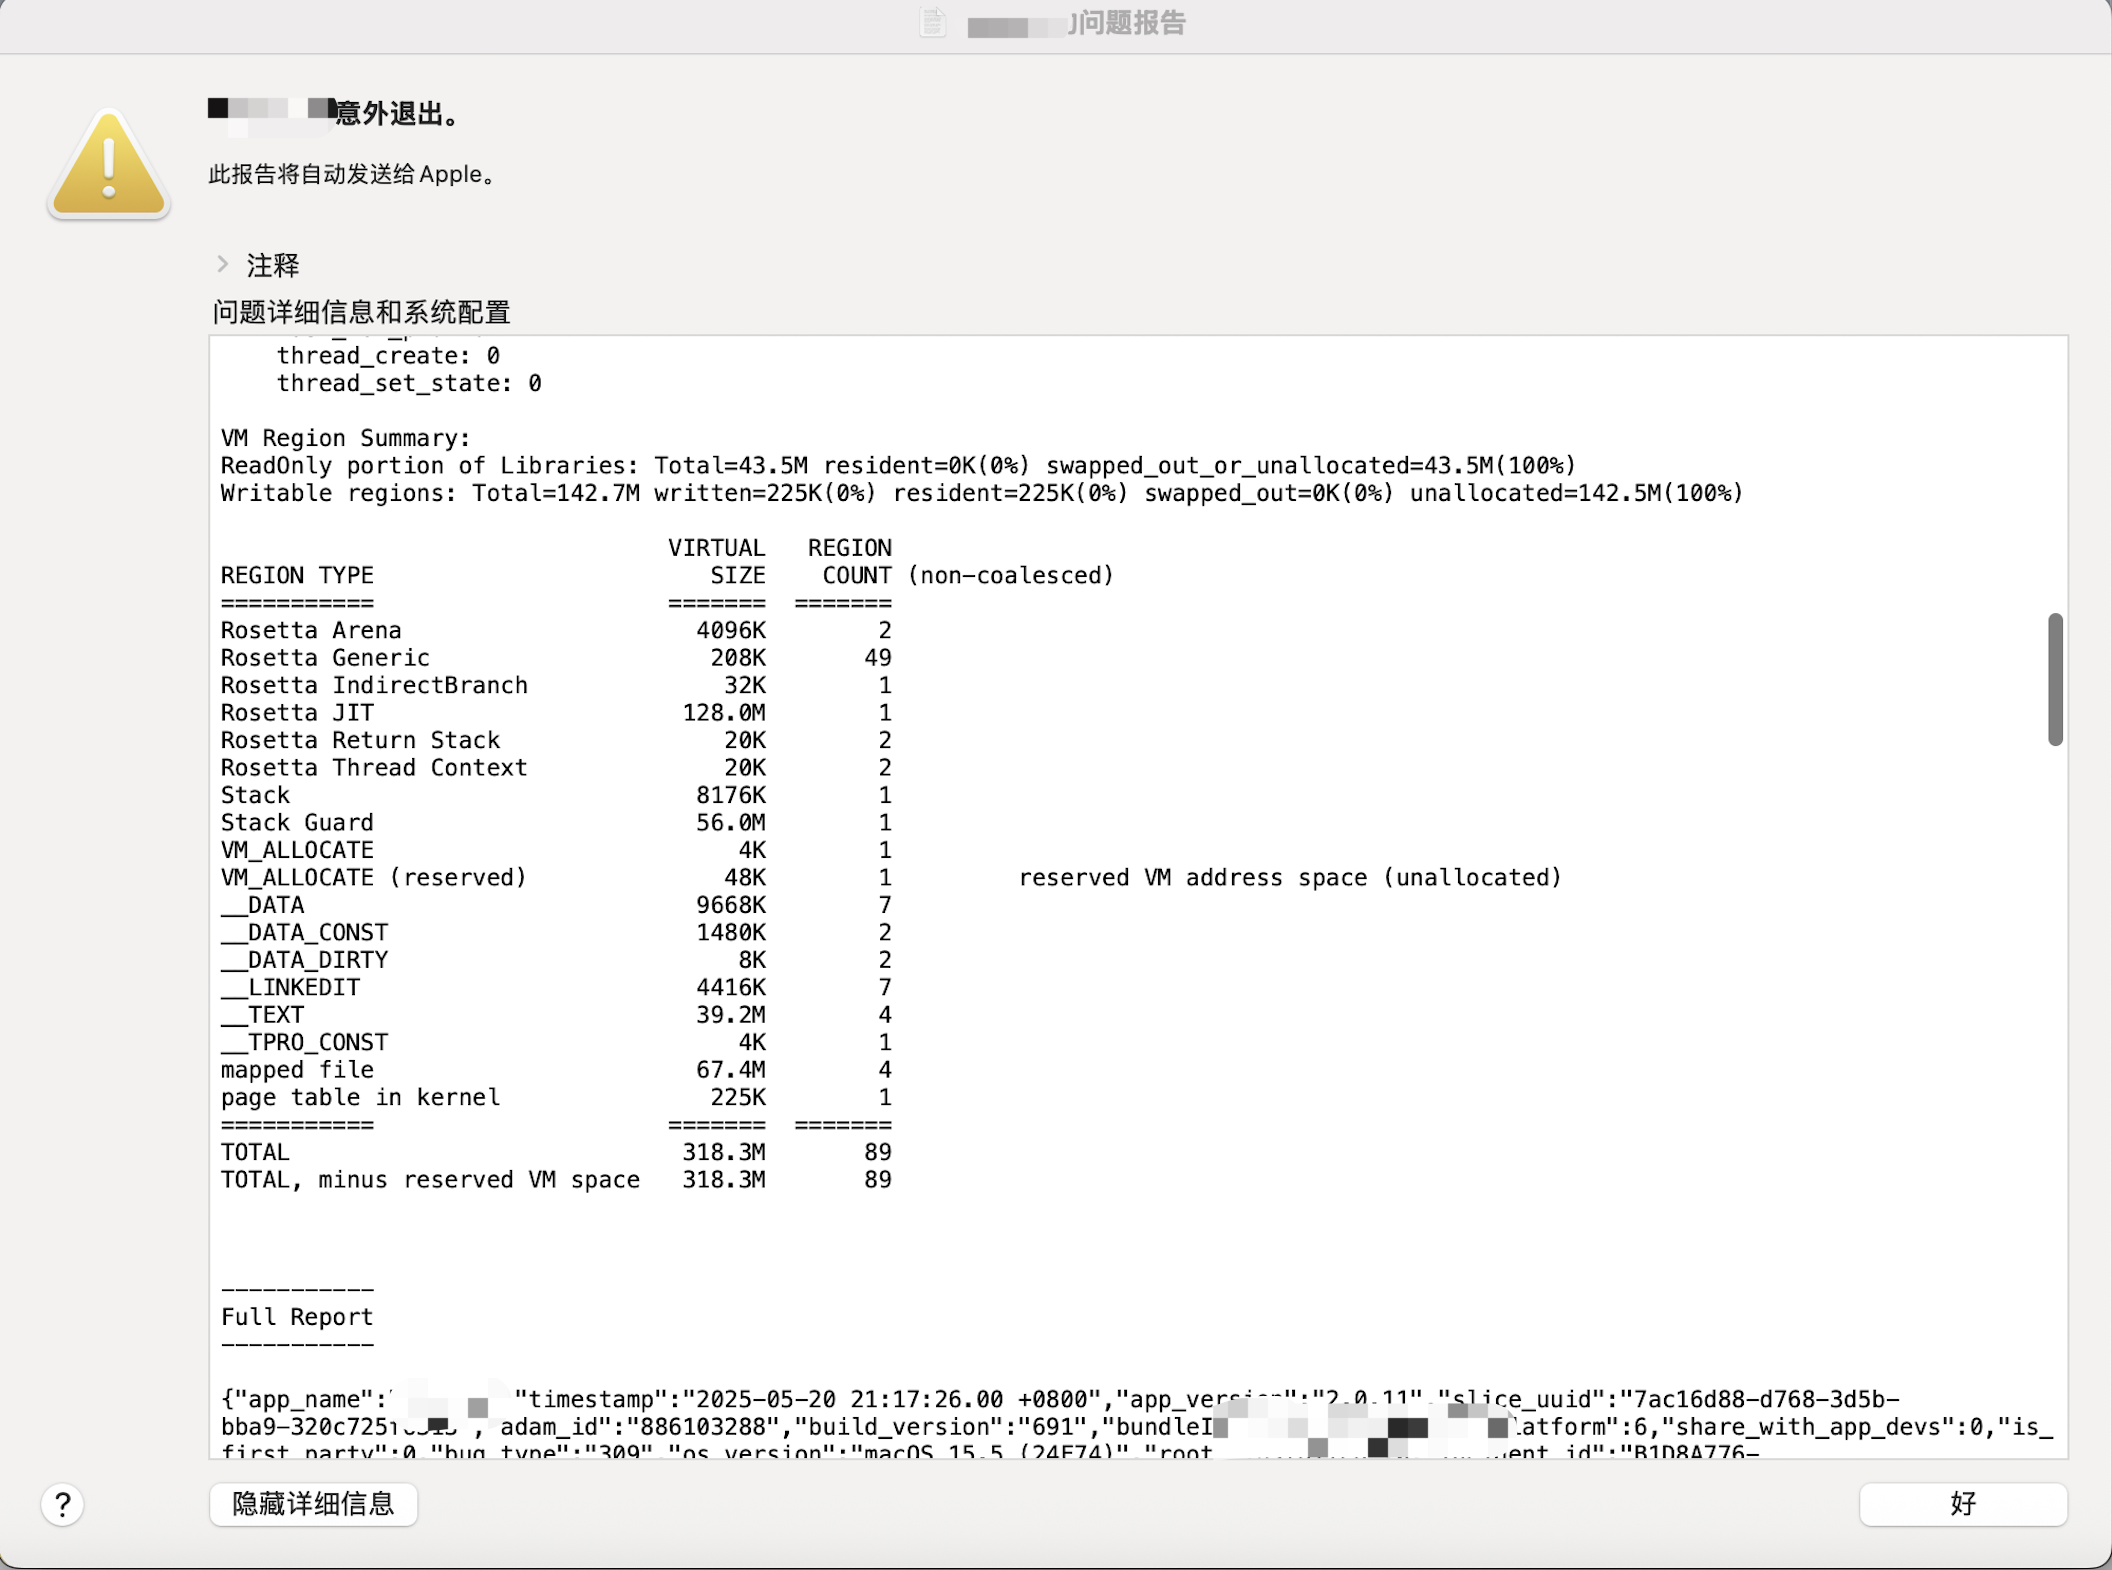Click the 'Rosetta Thread Context' row
Image resolution: width=2112 pixels, height=1570 pixels.
coord(556,768)
